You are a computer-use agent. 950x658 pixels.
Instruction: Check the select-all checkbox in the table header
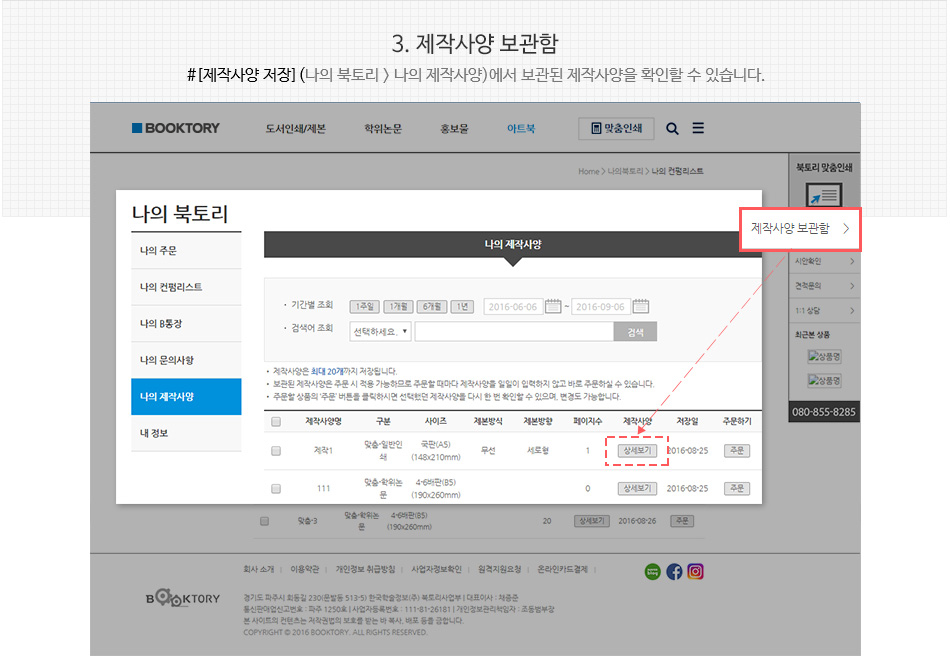pyautogui.click(x=276, y=421)
